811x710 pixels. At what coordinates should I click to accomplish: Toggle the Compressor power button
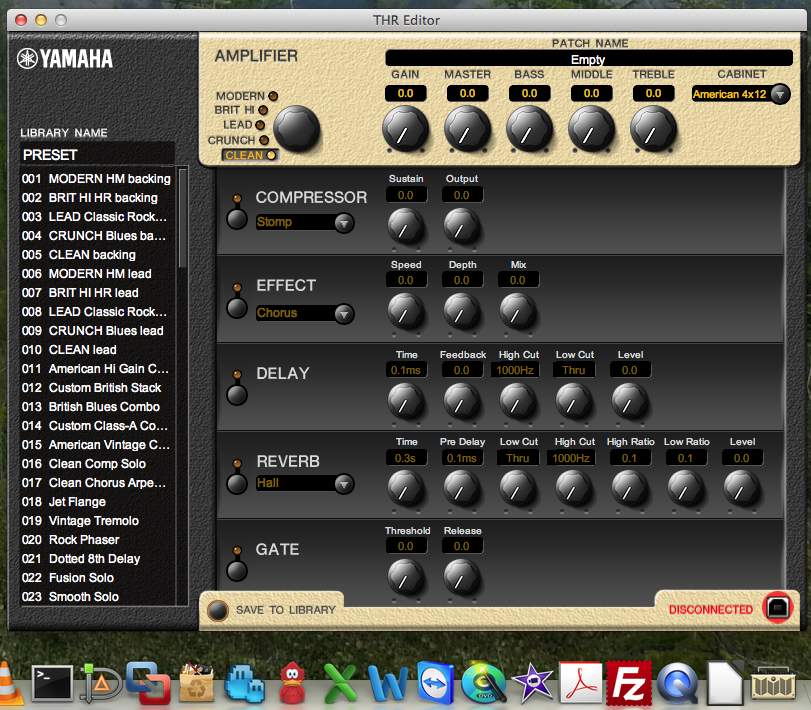[237, 218]
